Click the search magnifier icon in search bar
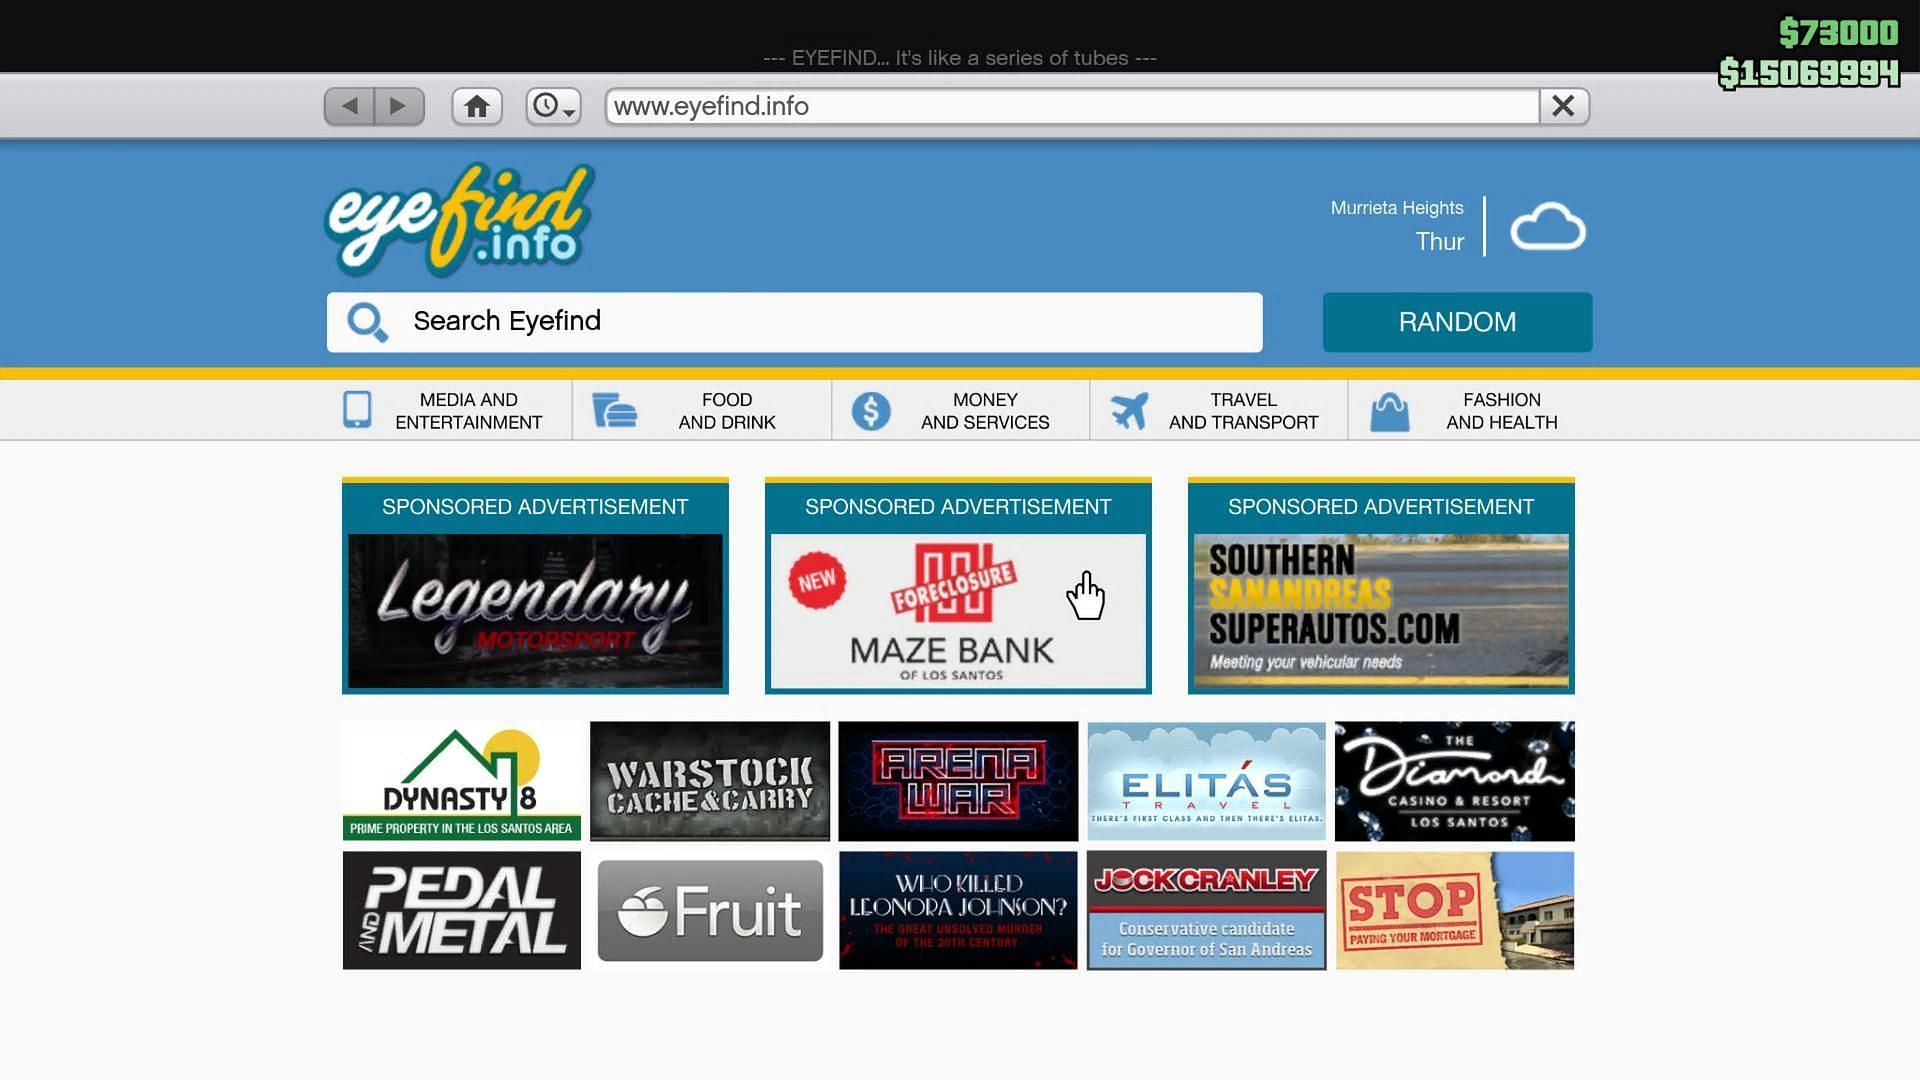The image size is (1920, 1080). click(367, 320)
